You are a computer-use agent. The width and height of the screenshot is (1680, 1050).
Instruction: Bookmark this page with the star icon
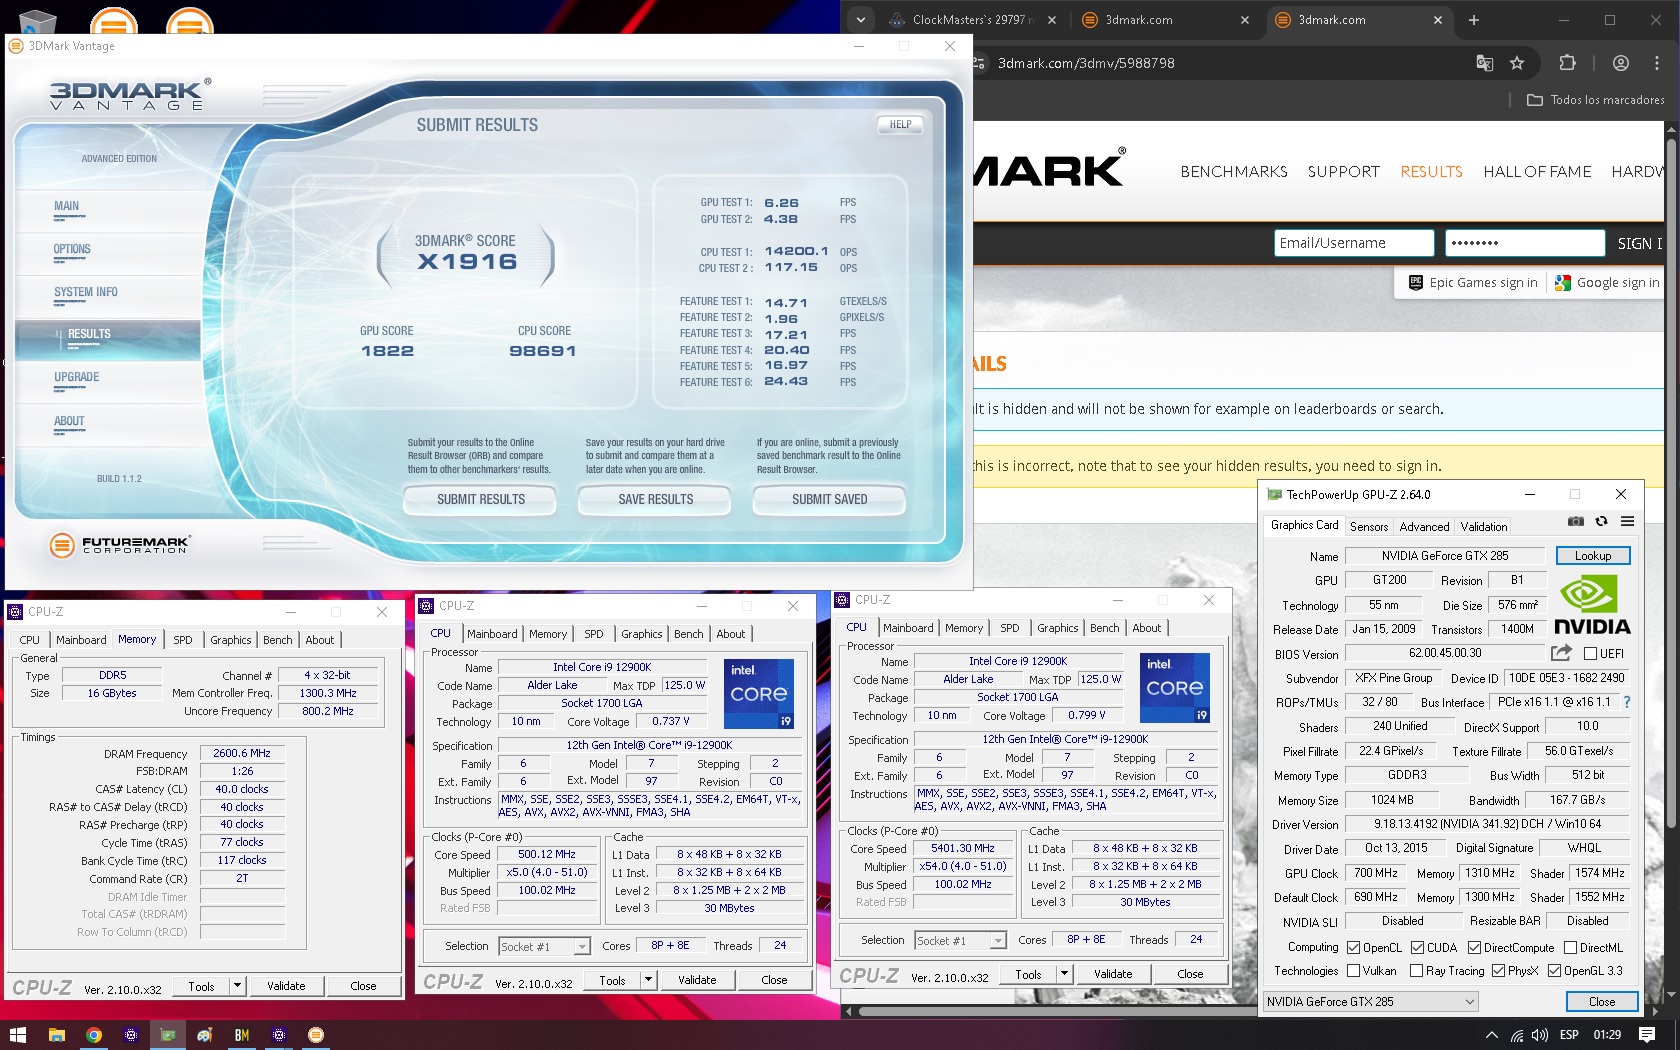pyautogui.click(x=1517, y=63)
